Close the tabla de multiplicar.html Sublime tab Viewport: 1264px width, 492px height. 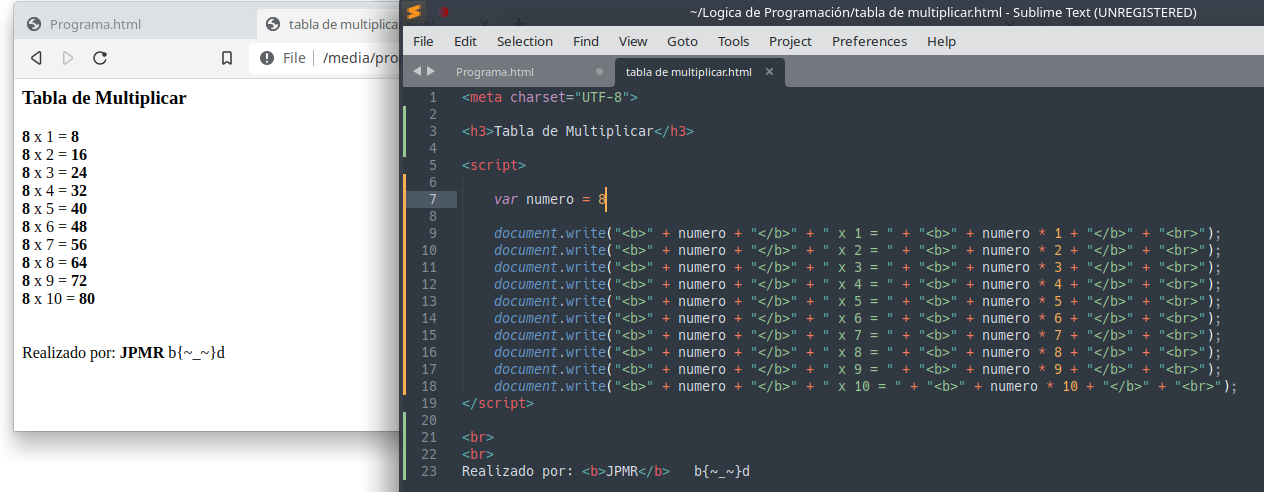[x=769, y=72]
